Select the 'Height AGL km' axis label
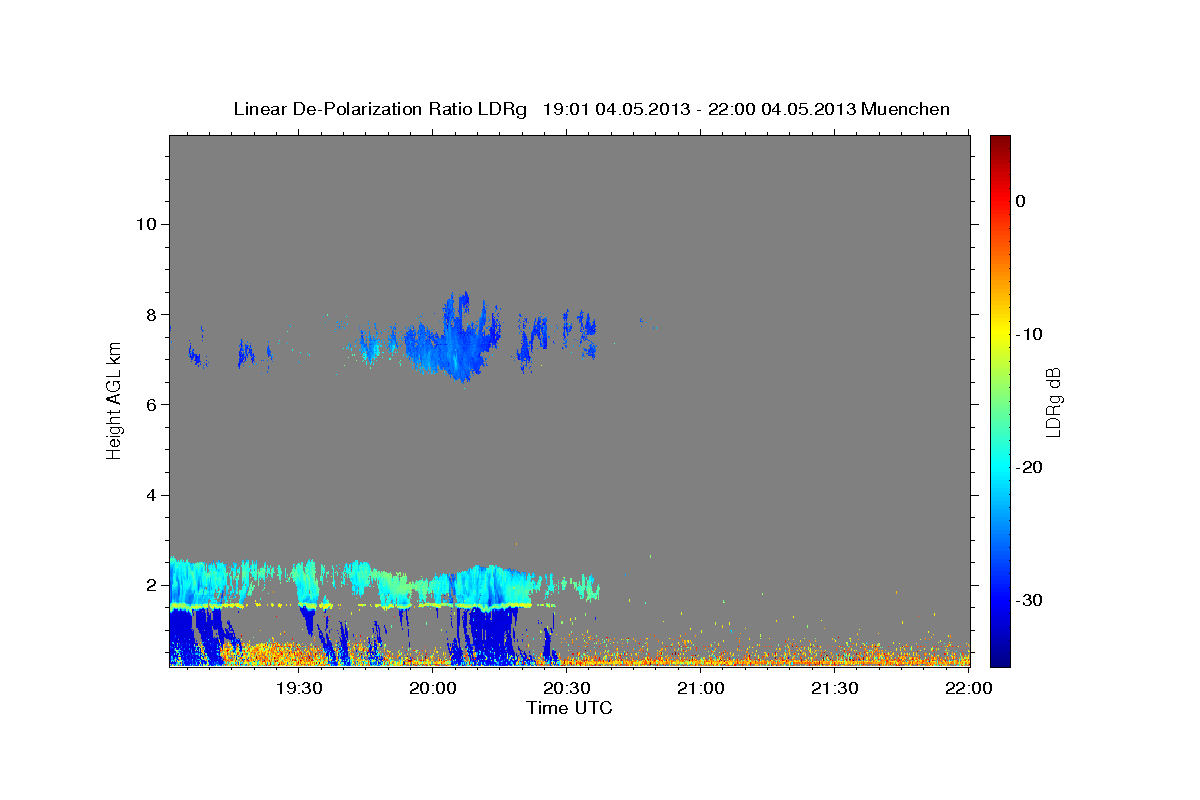1200x800 pixels. click(115, 401)
